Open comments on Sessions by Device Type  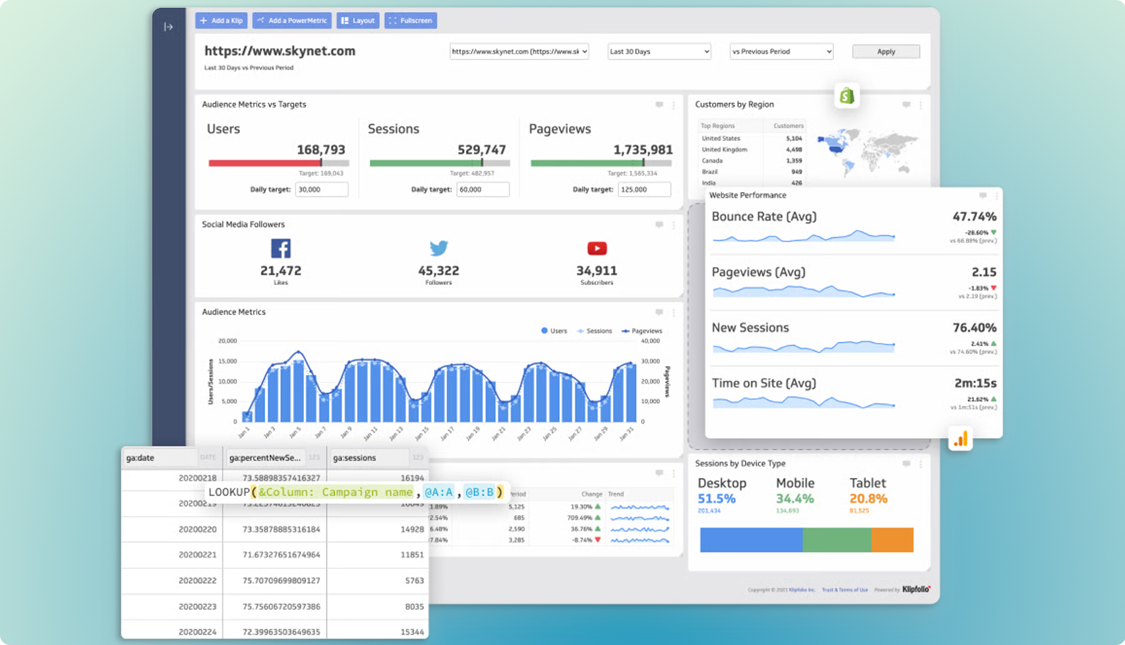coord(906,464)
